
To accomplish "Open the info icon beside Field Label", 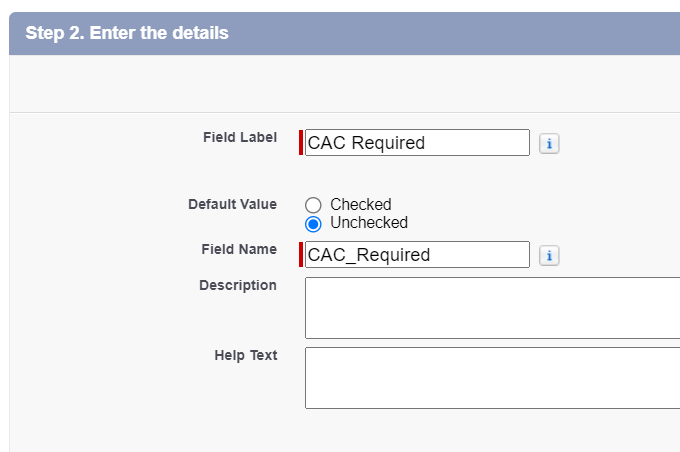I will tap(549, 144).
